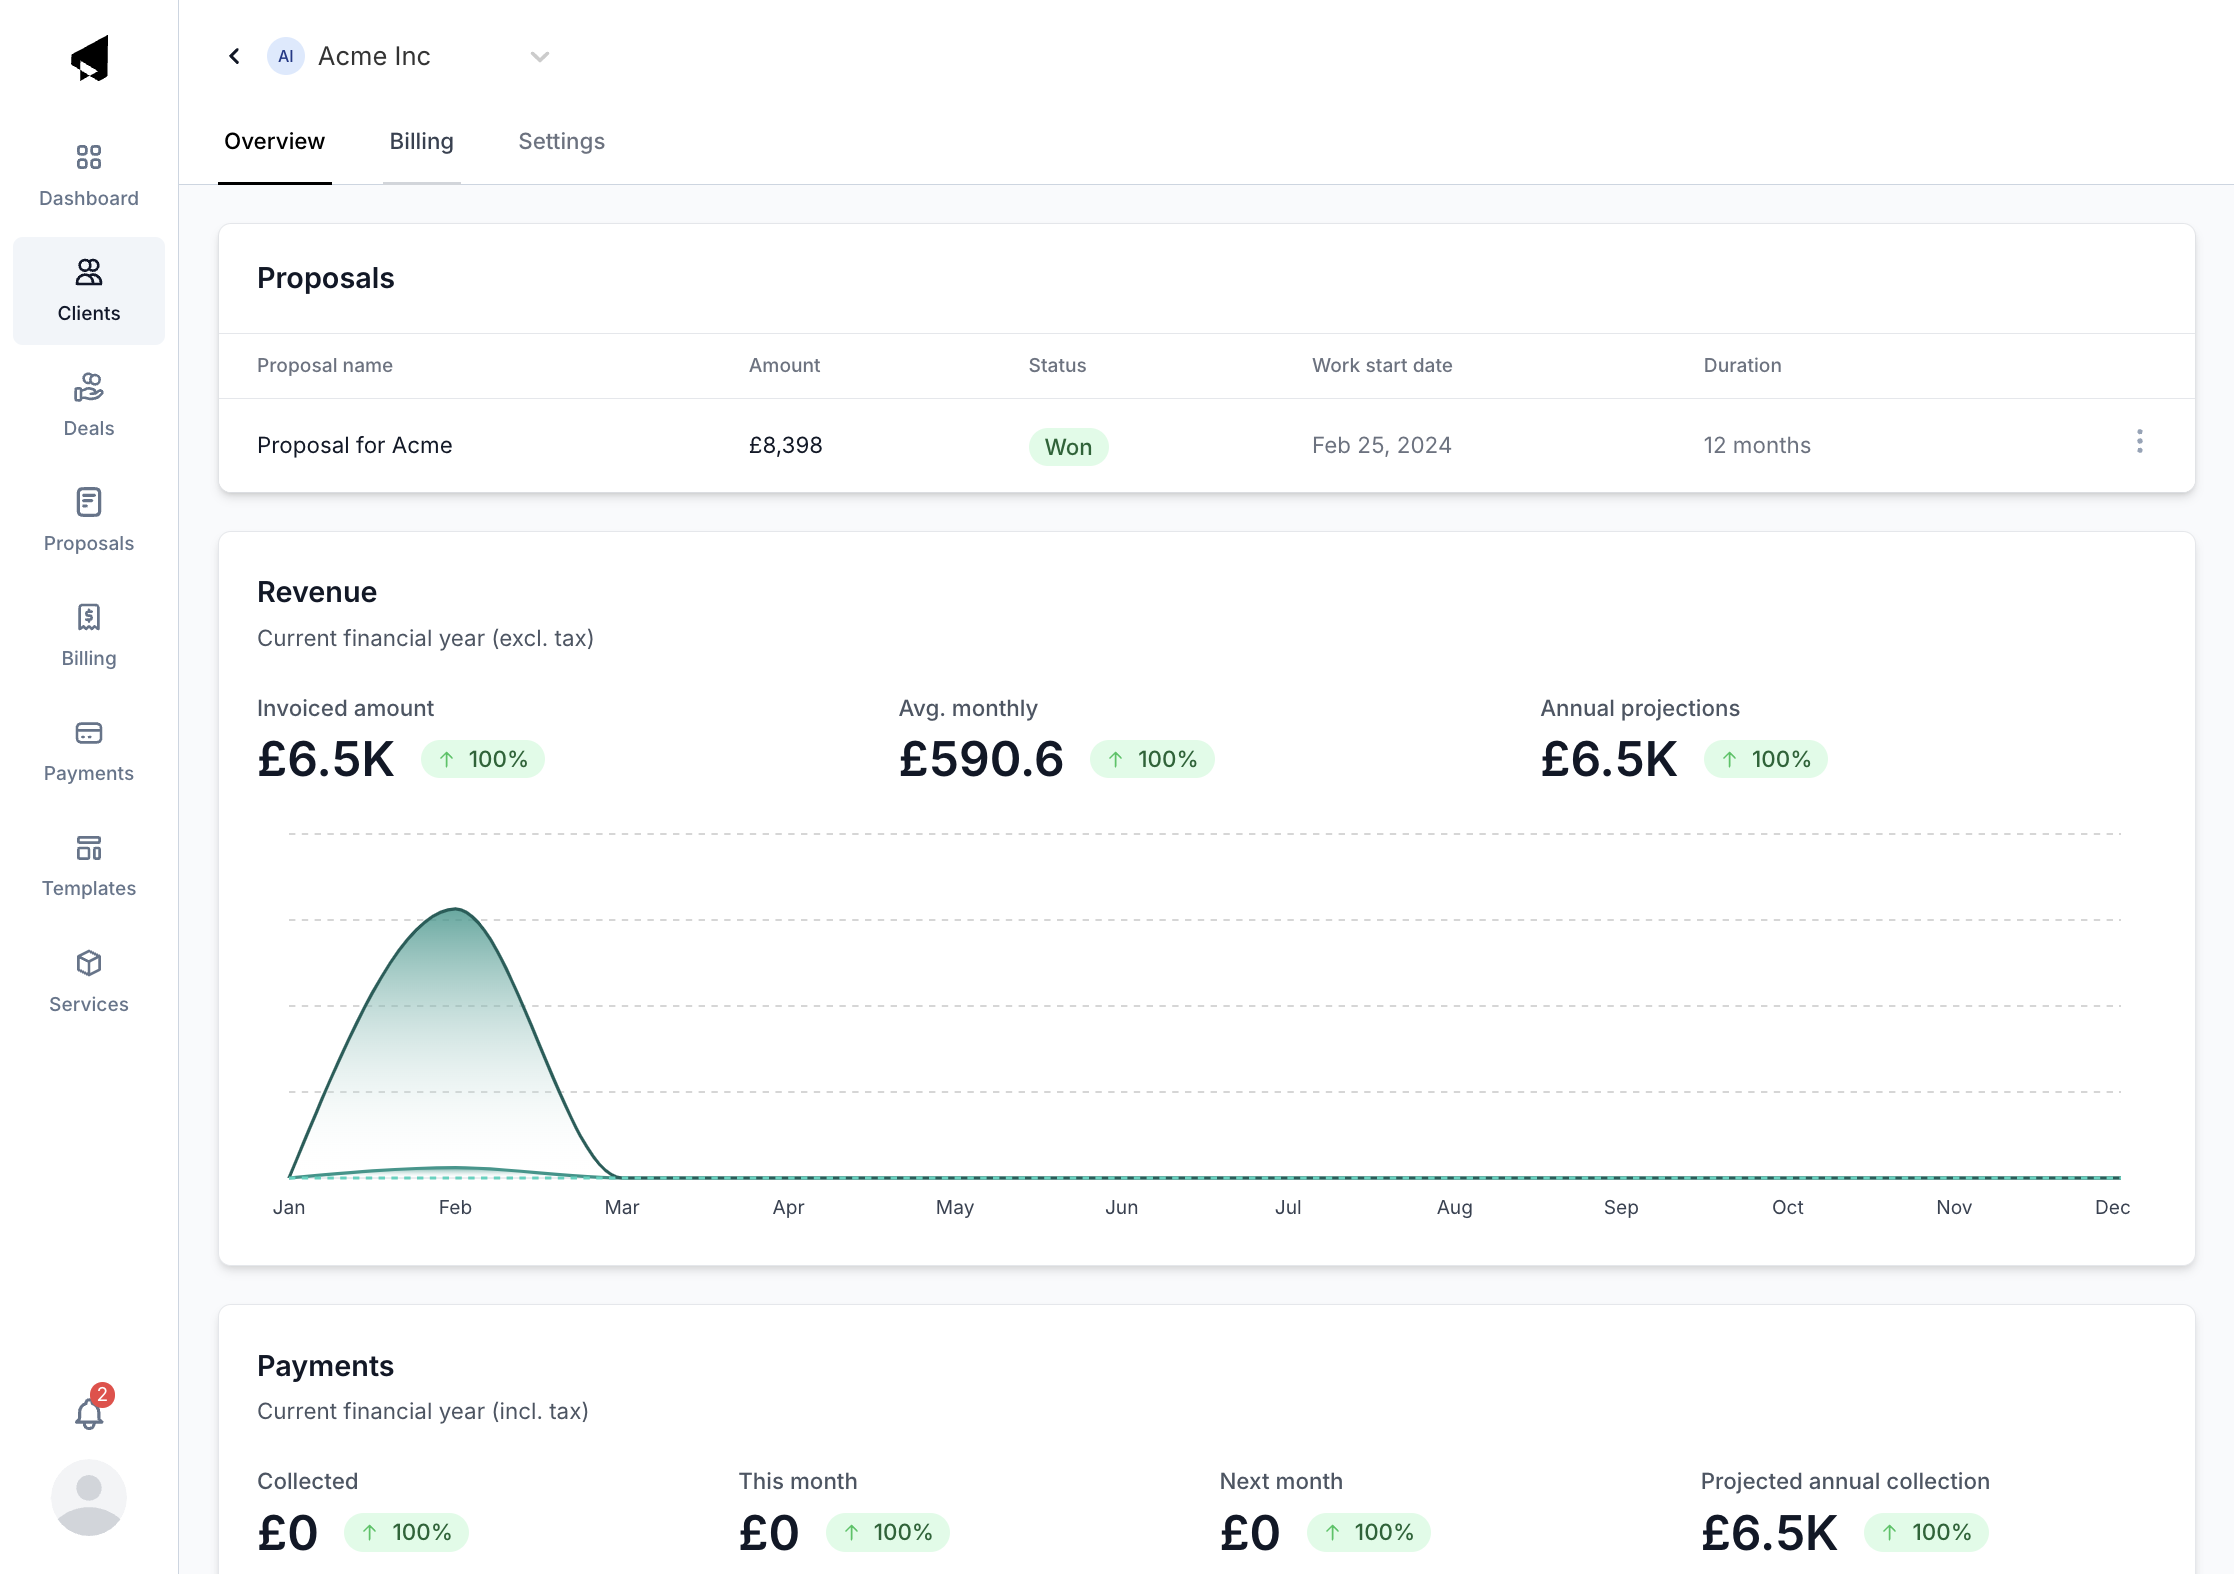Click the Feb peak on revenue chart
The height and width of the screenshot is (1574, 2234).
(455, 909)
